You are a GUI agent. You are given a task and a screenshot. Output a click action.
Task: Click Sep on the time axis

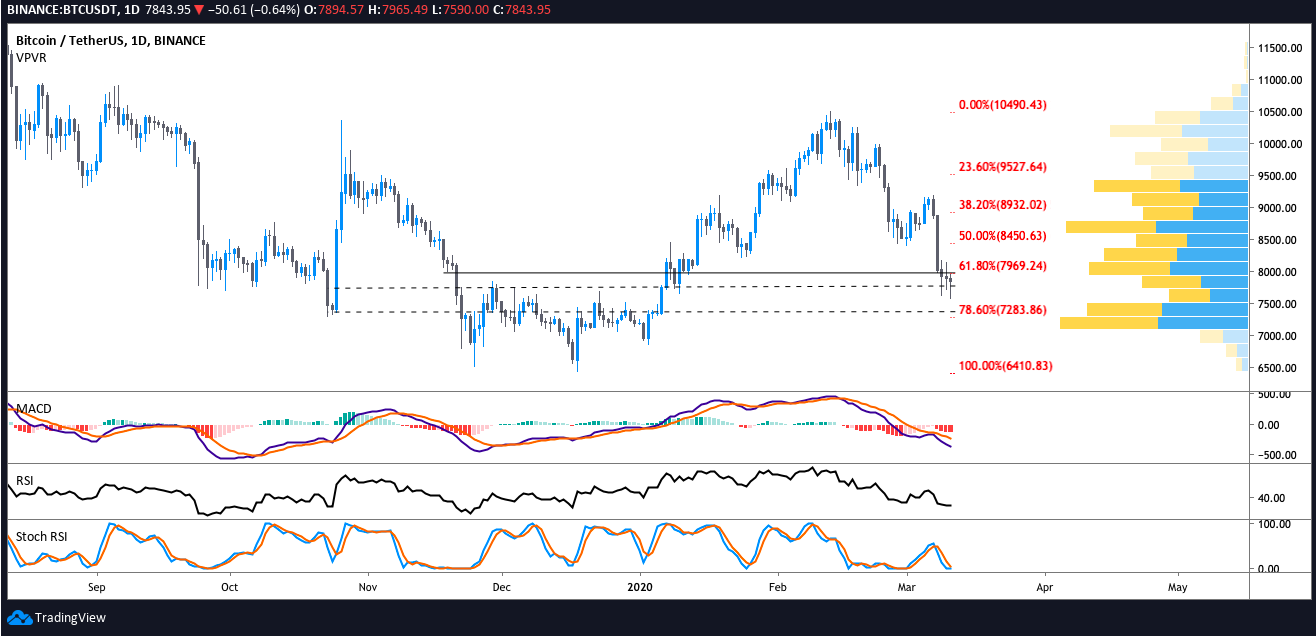click(96, 589)
